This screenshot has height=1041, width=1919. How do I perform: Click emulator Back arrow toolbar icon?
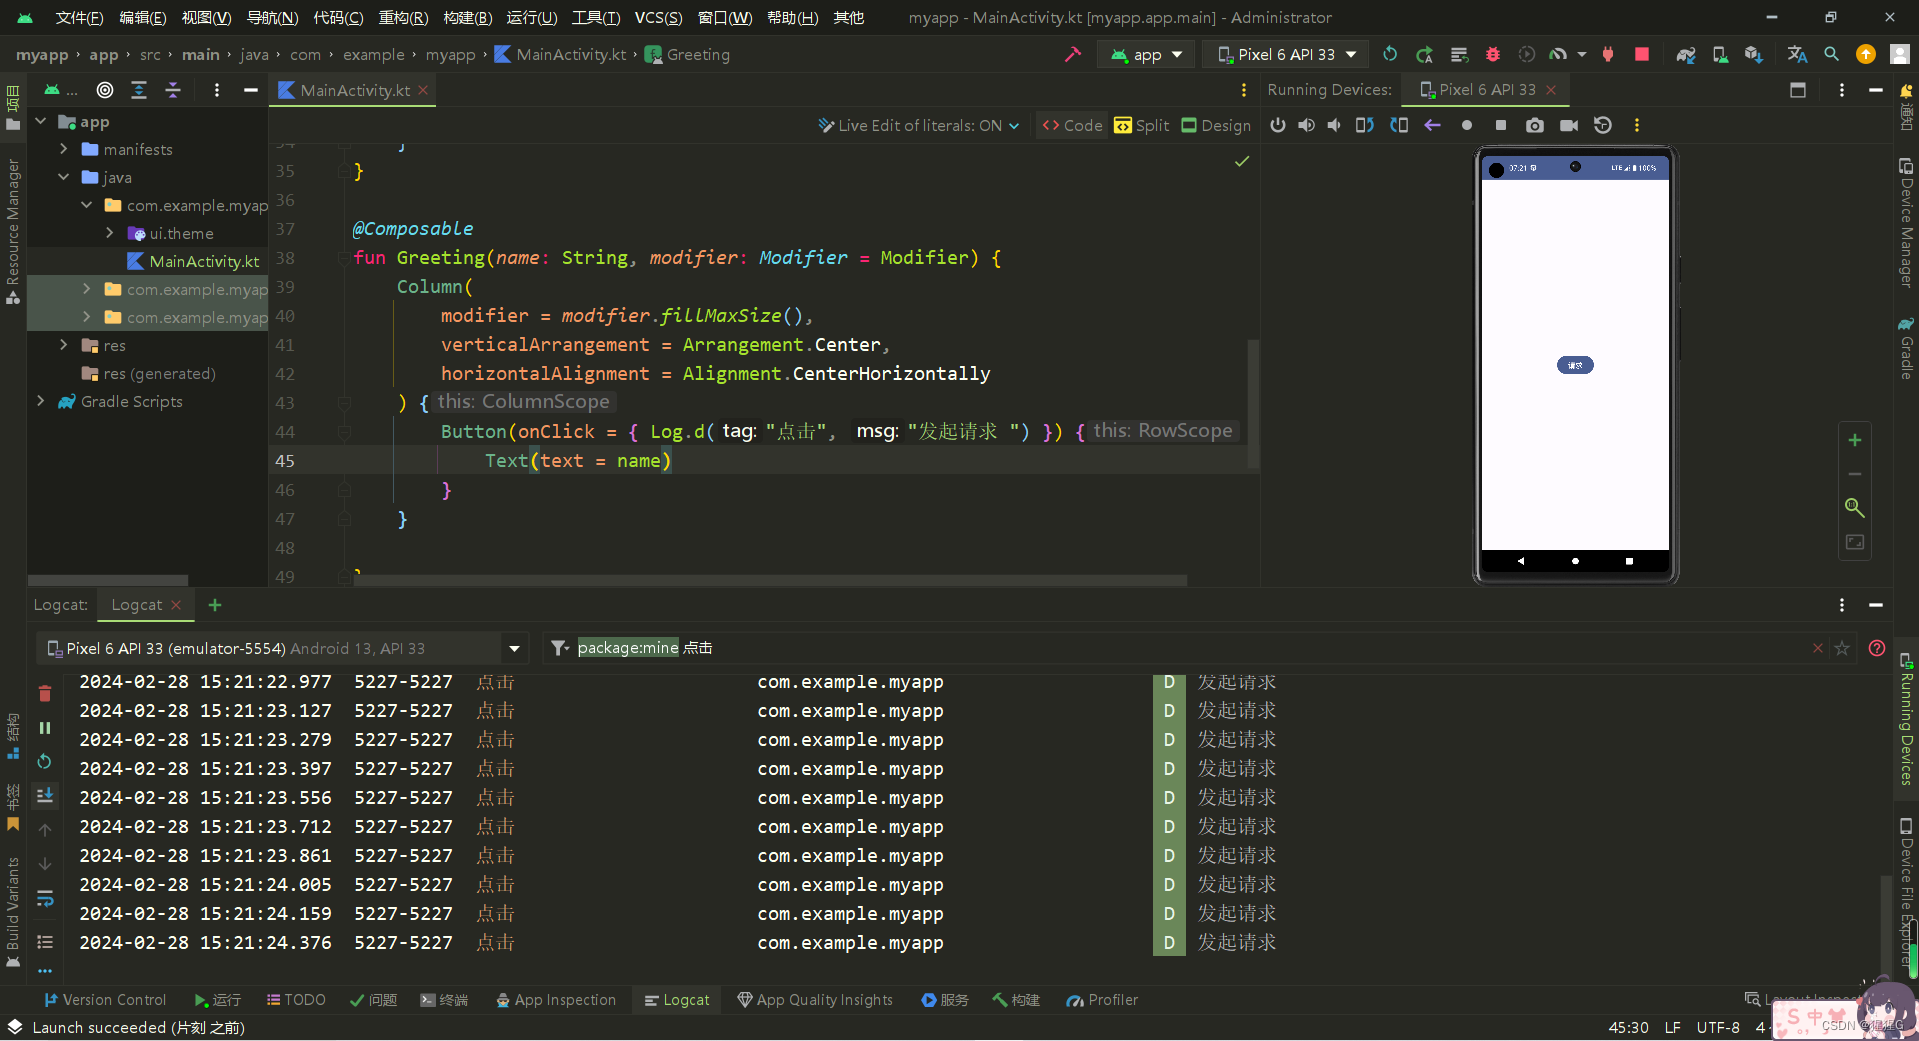(1432, 125)
